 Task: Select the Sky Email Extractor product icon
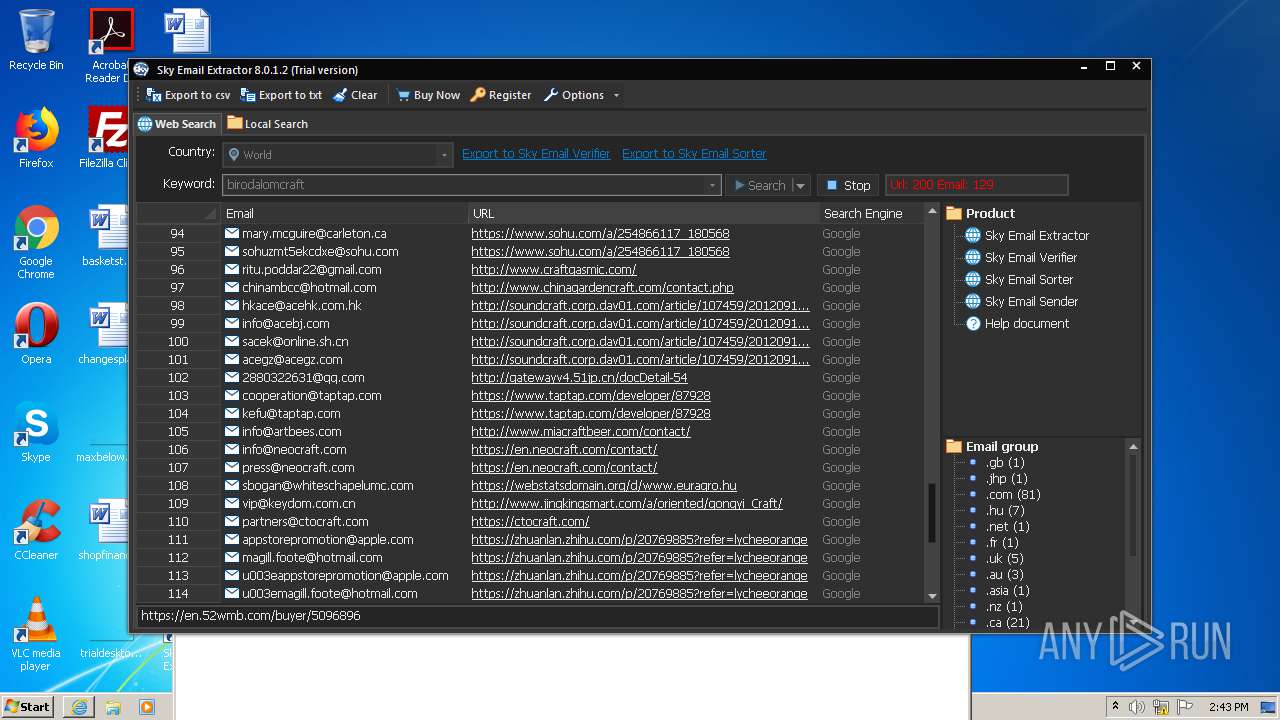pyautogui.click(x=972, y=235)
